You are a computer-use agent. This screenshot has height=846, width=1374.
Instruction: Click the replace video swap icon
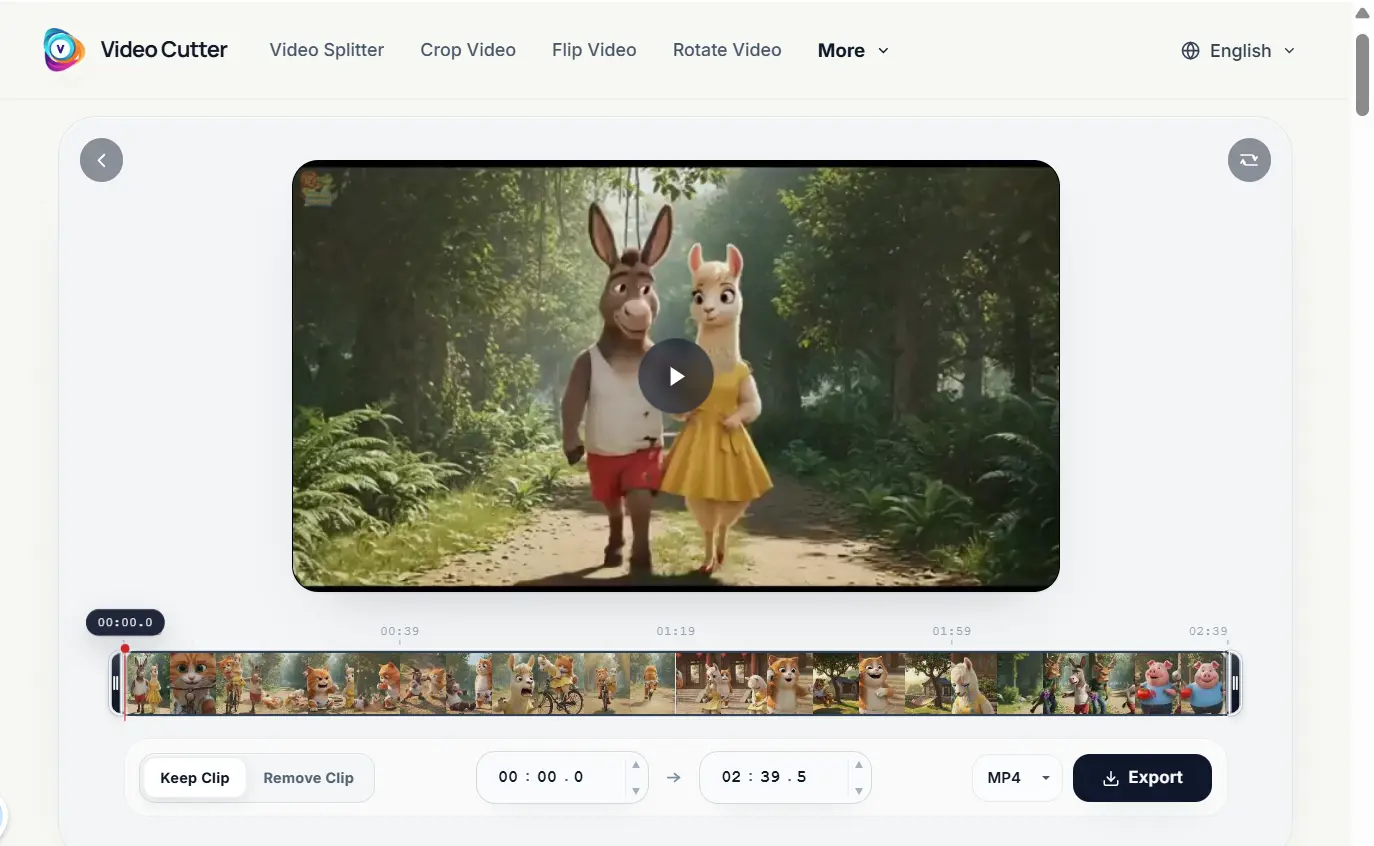pos(1249,160)
